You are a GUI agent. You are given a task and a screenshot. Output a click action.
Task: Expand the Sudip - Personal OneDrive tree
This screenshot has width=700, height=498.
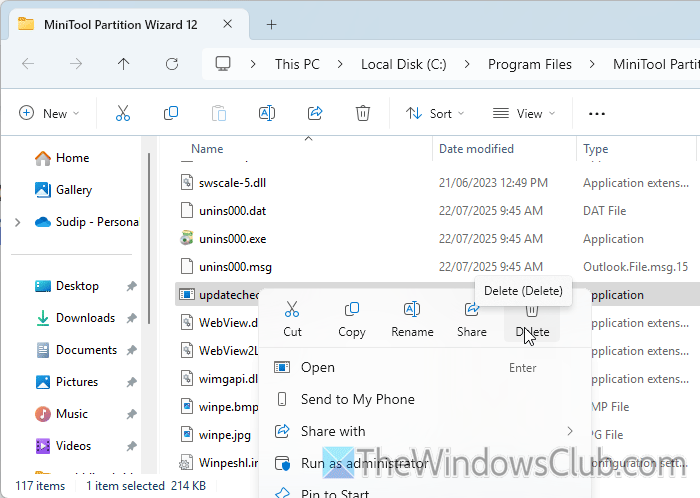[x=17, y=222]
